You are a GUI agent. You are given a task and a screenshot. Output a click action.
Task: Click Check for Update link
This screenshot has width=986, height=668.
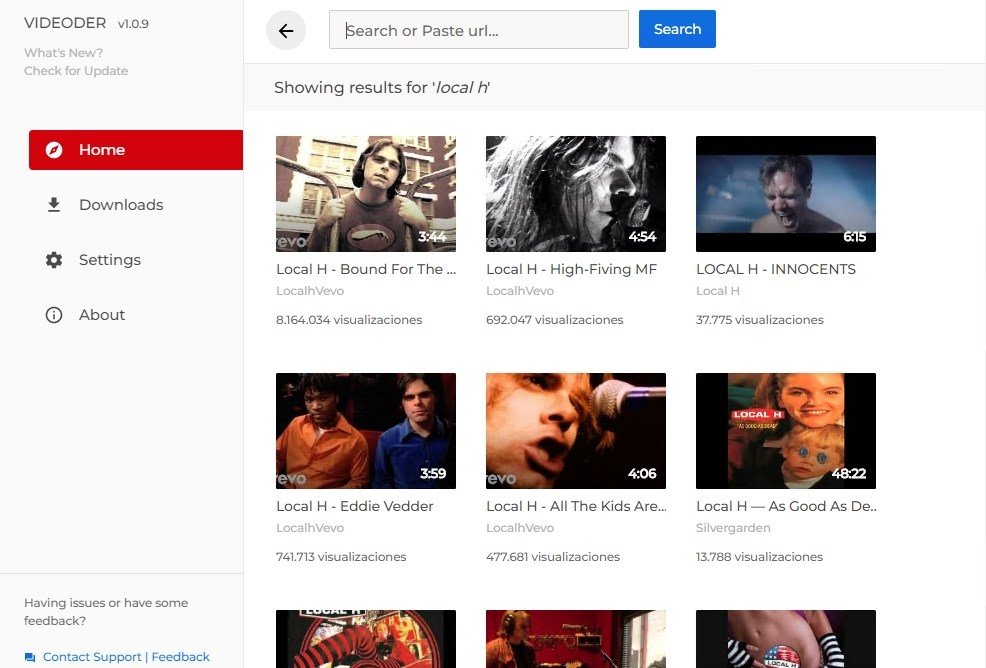point(76,71)
